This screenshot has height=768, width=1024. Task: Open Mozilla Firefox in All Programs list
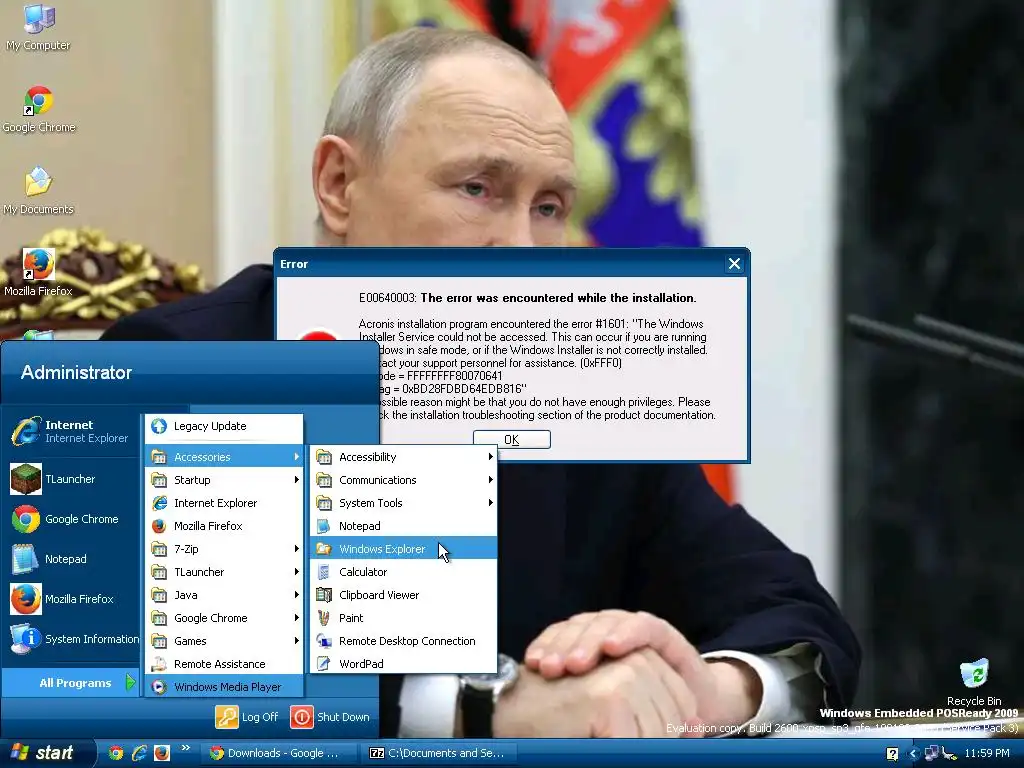[x=224, y=526]
